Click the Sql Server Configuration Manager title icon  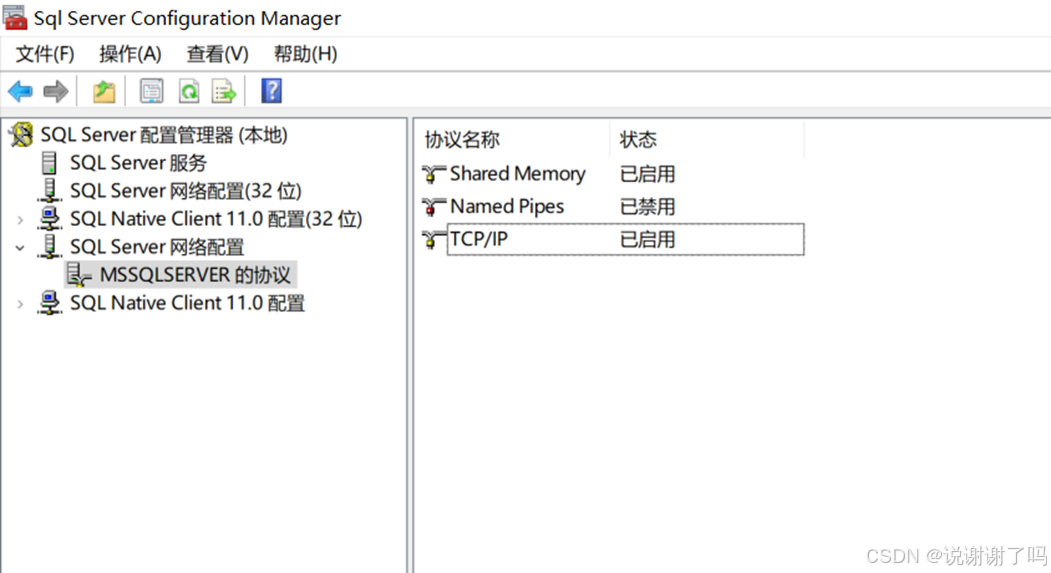[x=15, y=18]
